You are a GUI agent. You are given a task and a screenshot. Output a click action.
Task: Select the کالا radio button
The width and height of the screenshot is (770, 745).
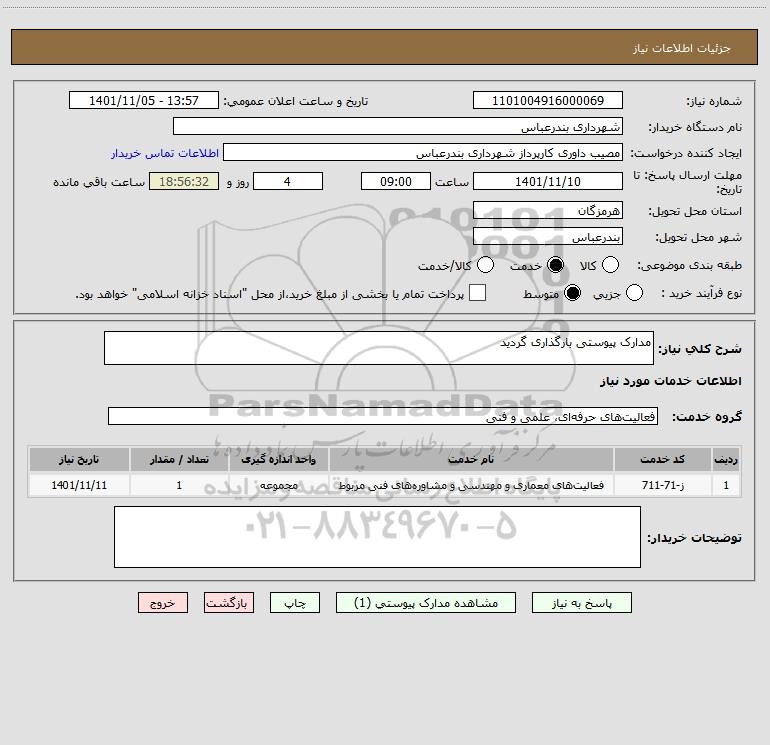(610, 265)
